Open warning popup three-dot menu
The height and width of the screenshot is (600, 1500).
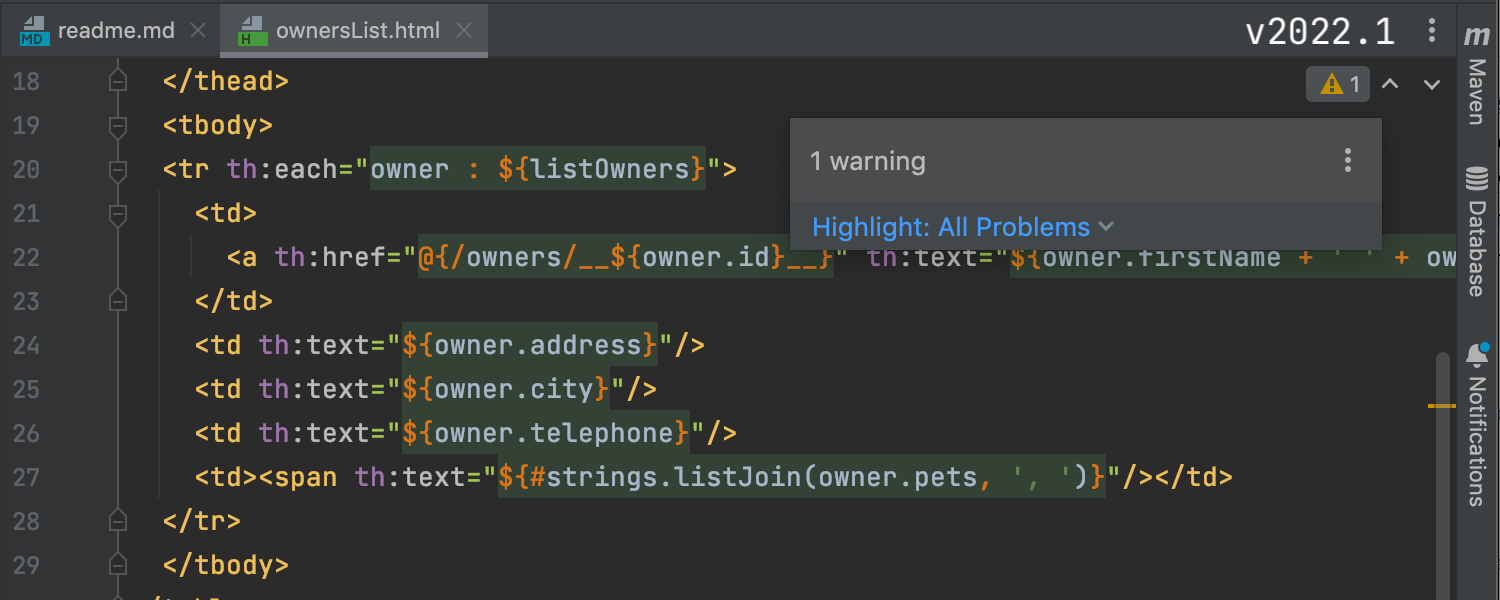1348,160
